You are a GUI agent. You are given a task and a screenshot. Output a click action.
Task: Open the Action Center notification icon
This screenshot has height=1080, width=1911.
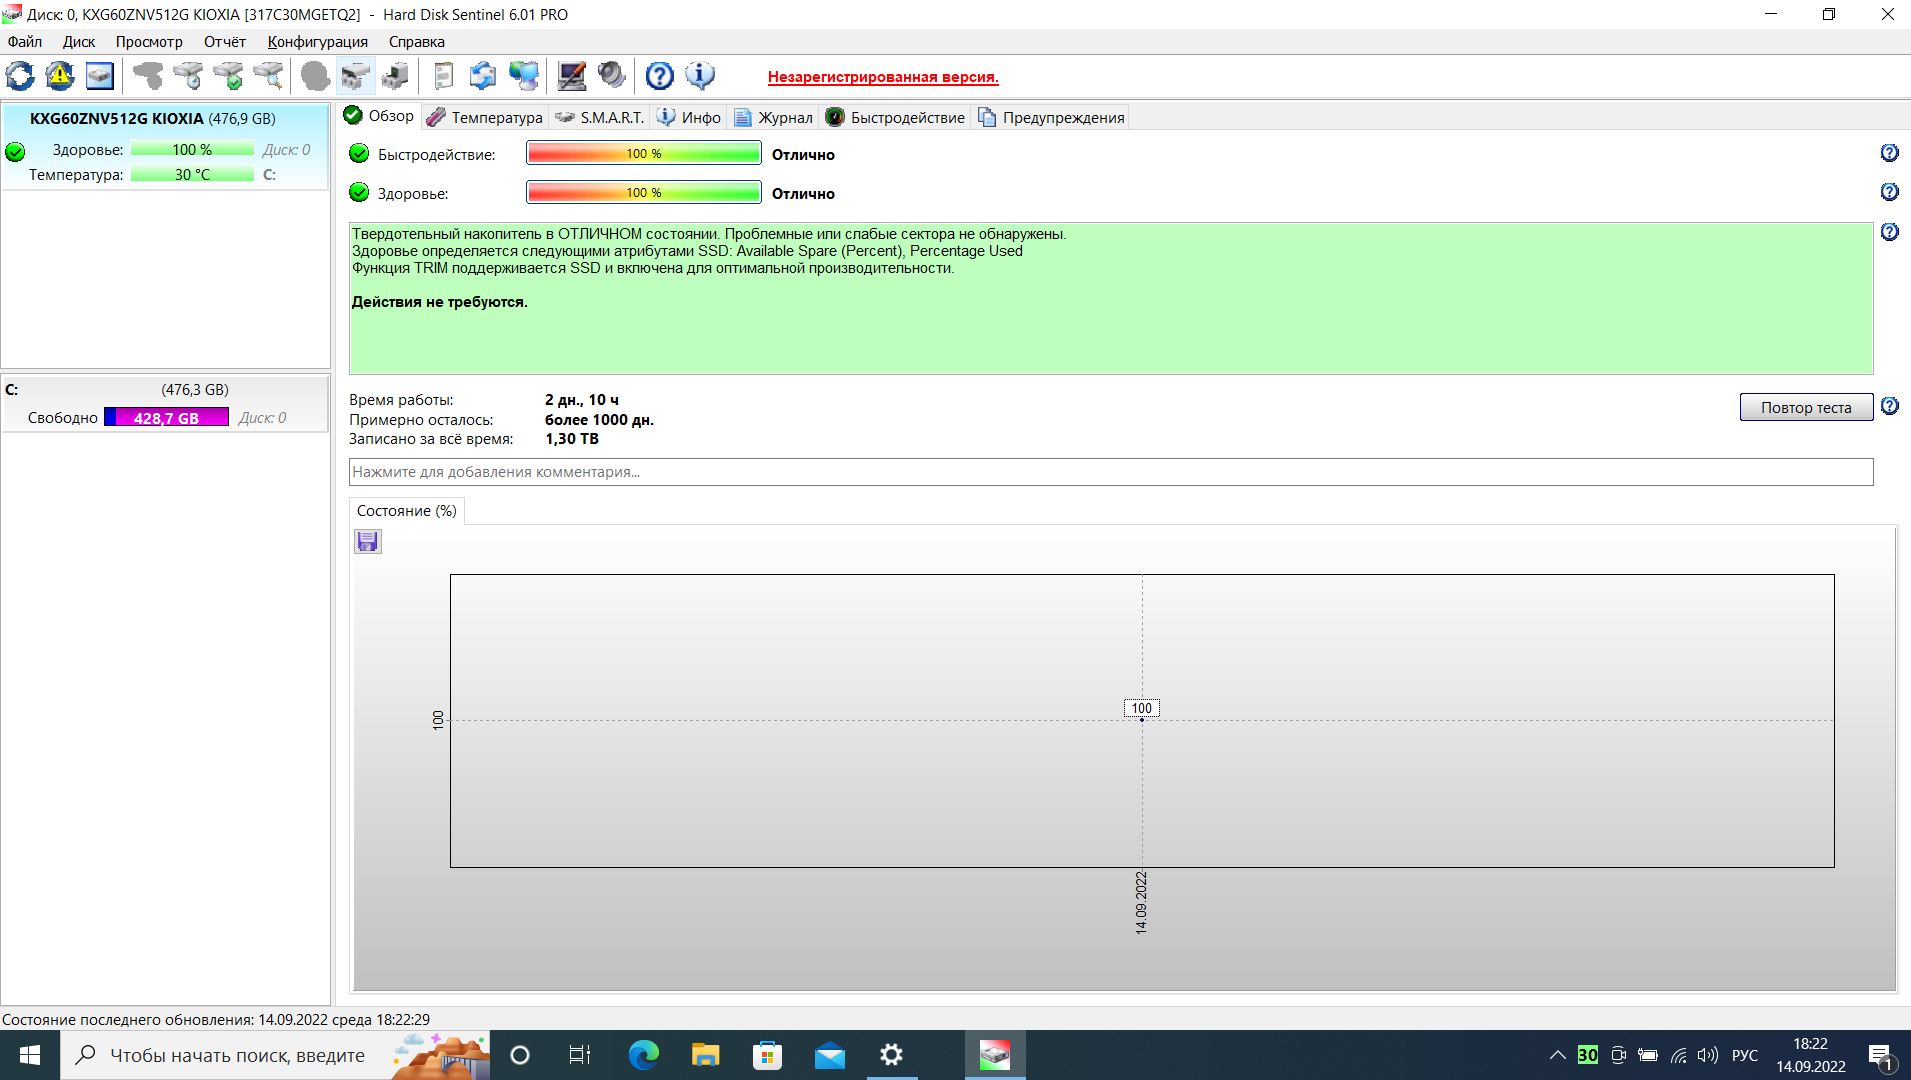click(x=1880, y=1055)
